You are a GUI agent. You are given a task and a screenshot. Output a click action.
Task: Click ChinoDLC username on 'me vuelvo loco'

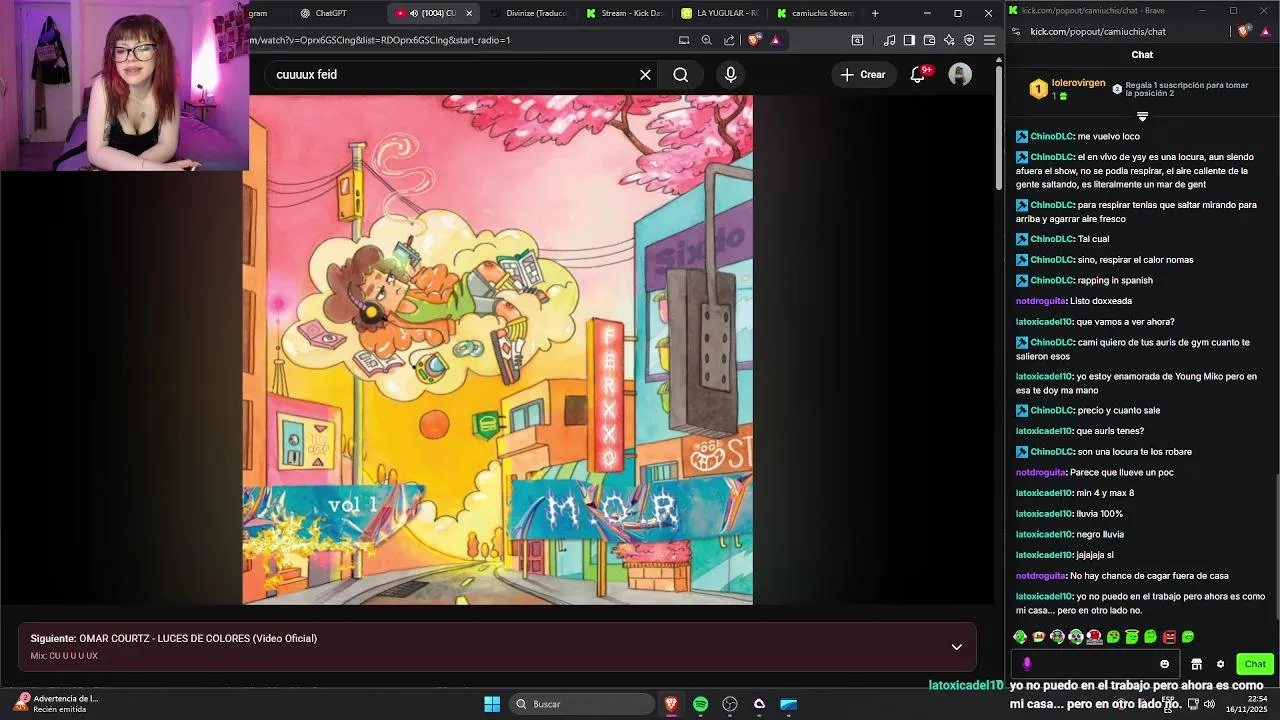pos(1052,136)
